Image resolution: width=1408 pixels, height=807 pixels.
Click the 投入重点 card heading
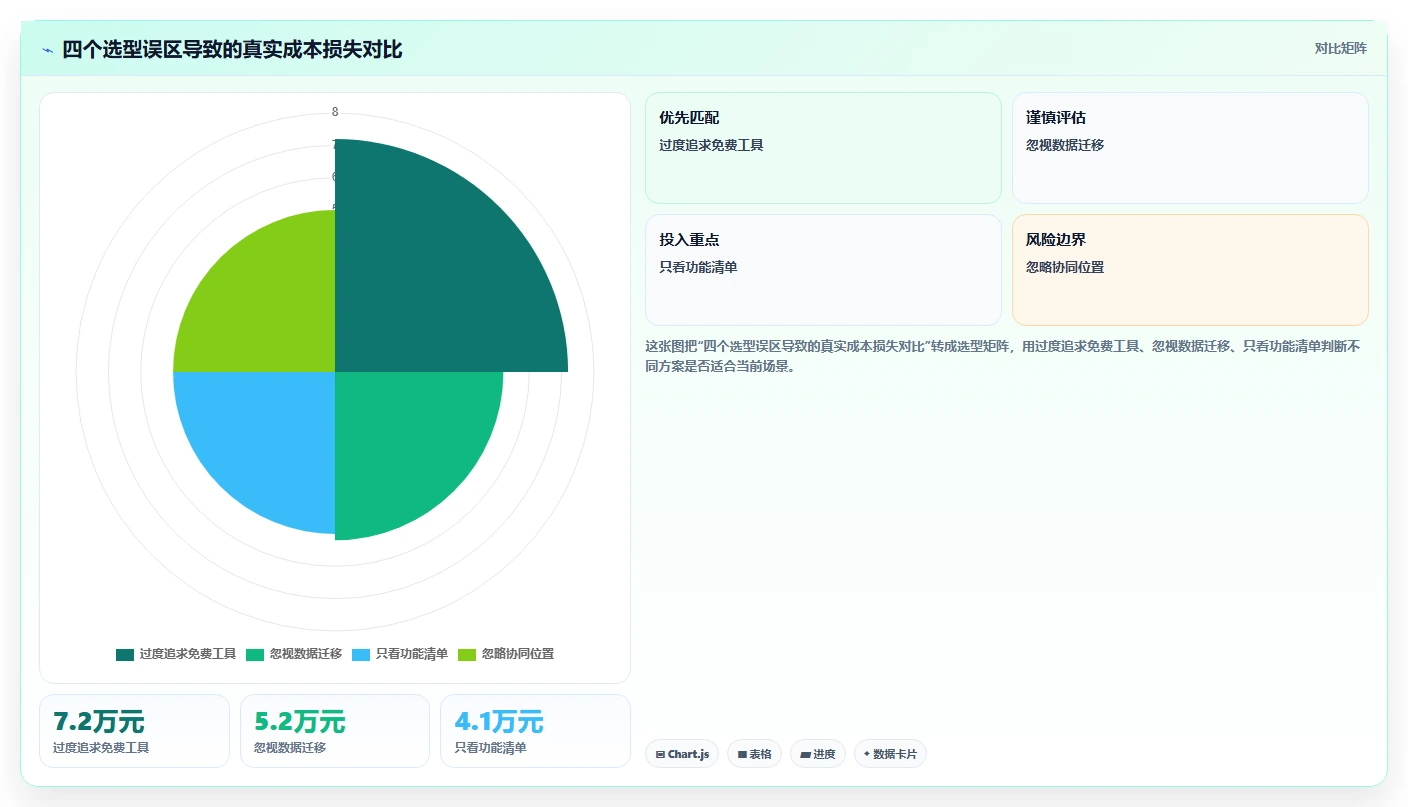[689, 240]
